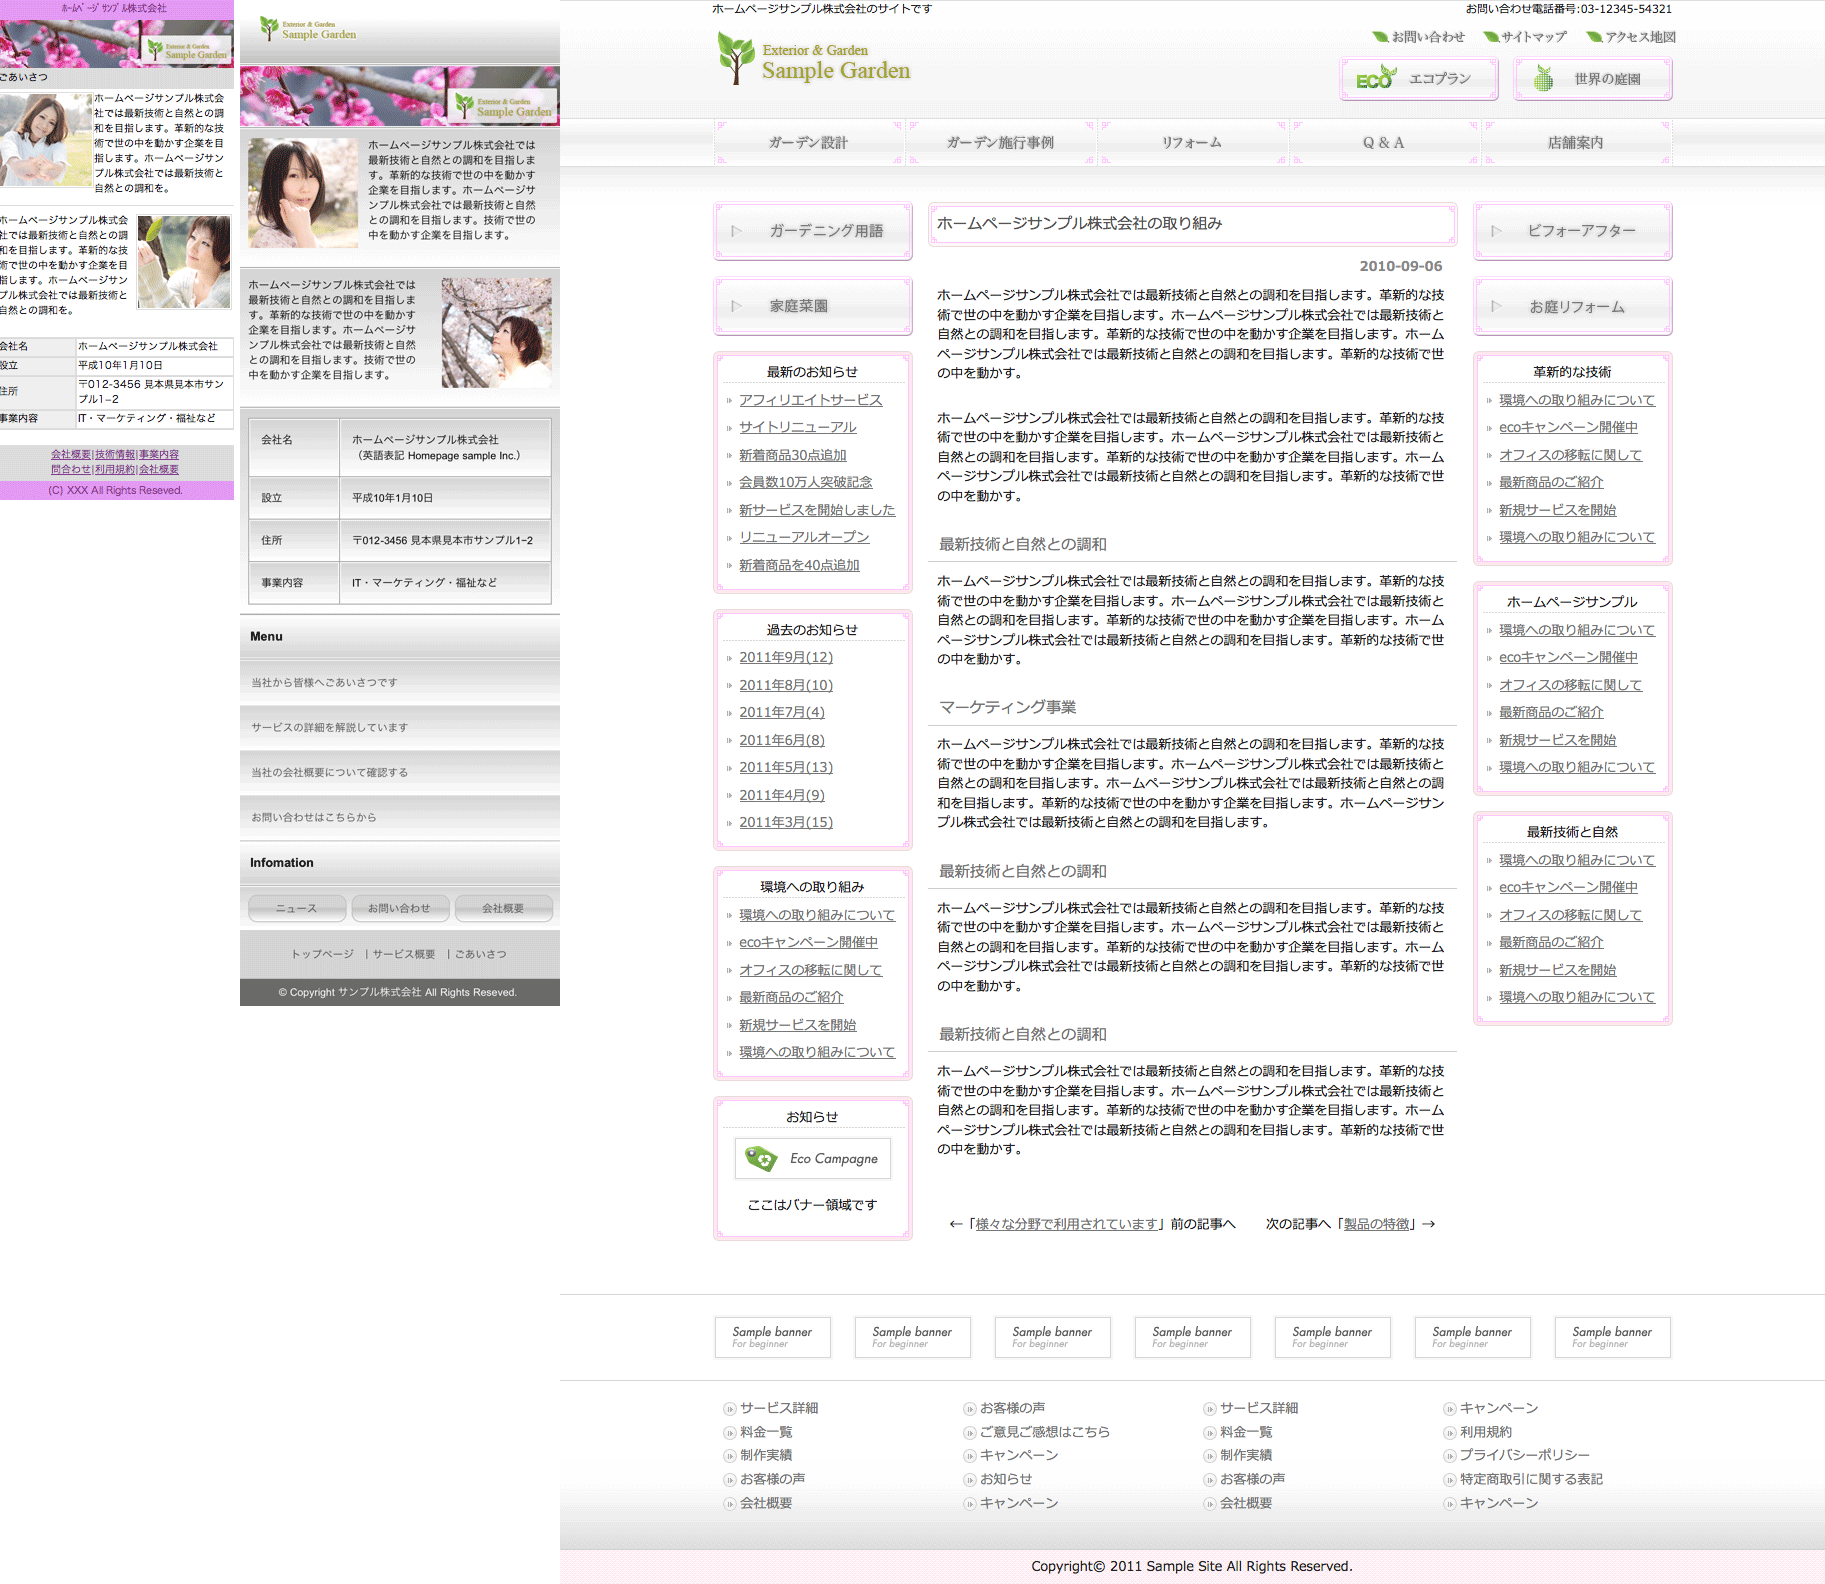Image resolution: width=1825 pixels, height=1584 pixels.
Task: Open the ガーデン設計 navigation tab
Action: (808, 143)
